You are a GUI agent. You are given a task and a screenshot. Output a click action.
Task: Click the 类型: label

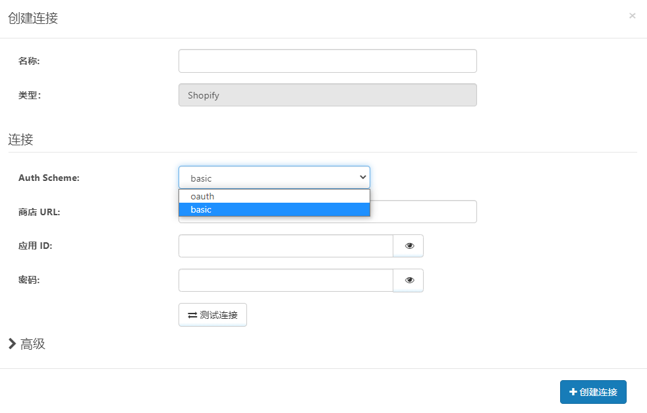click(x=29, y=95)
